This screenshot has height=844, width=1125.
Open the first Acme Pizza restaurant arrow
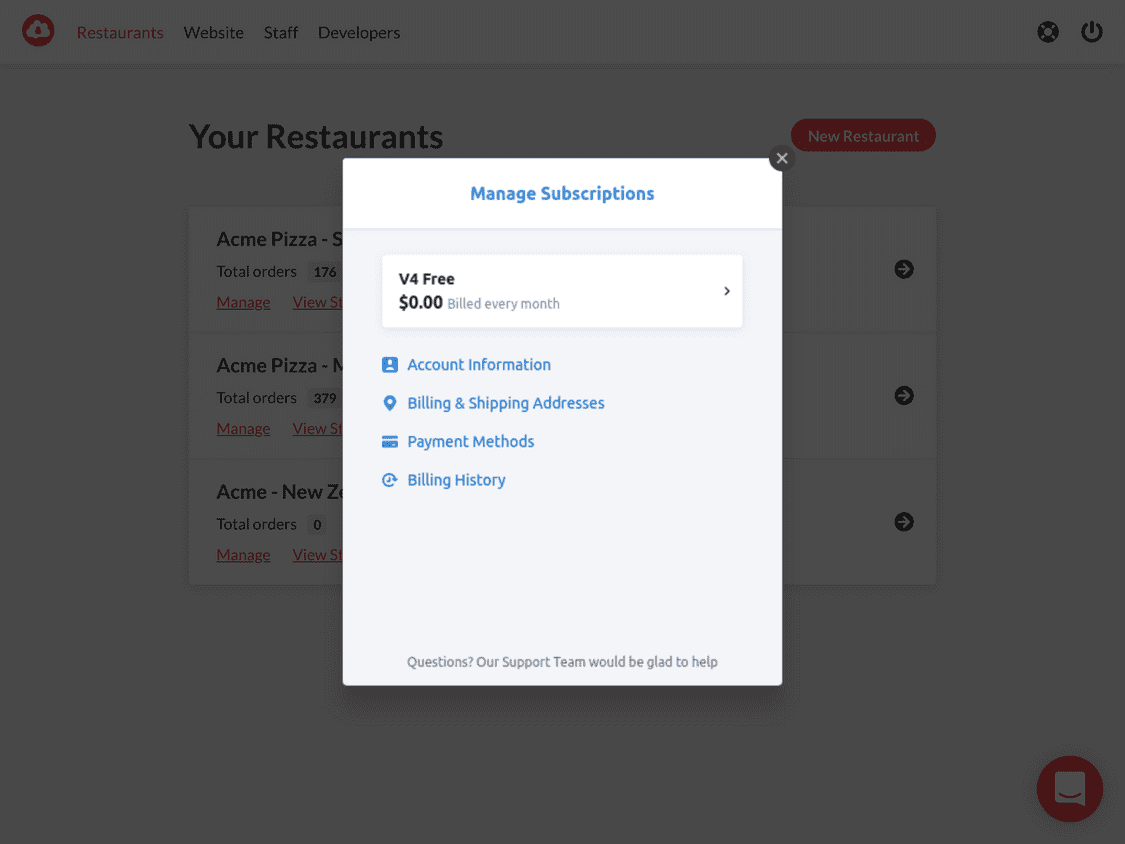904,269
